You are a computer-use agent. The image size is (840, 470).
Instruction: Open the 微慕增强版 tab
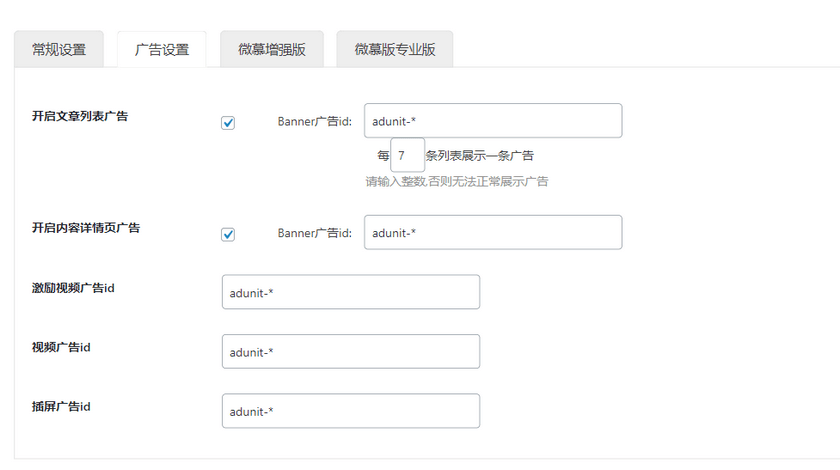pos(272,50)
